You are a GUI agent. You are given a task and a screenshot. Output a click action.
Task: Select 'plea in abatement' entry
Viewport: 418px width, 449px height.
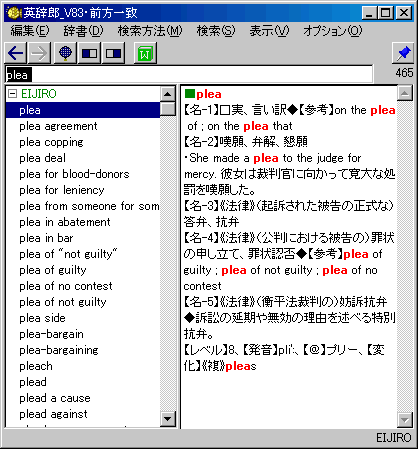click(65, 222)
